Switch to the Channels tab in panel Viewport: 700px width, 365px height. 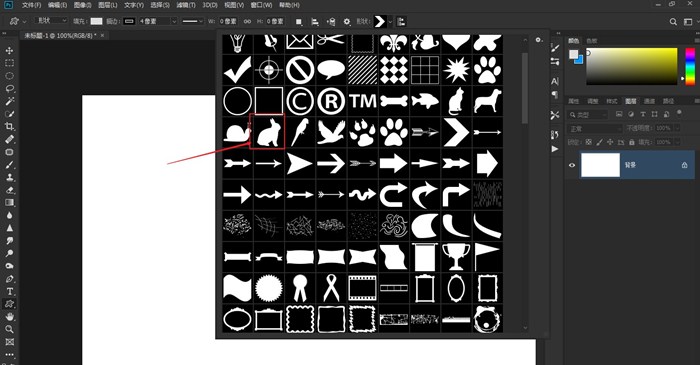coord(649,101)
